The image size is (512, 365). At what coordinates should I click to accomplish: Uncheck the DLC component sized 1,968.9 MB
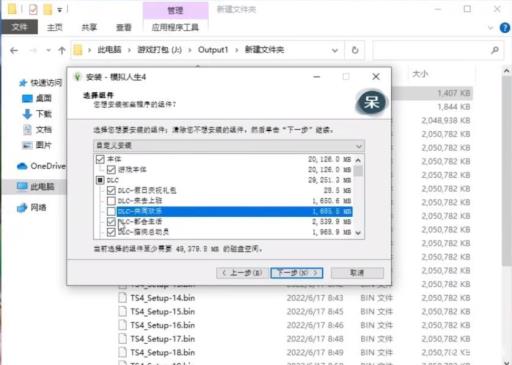click(111, 232)
